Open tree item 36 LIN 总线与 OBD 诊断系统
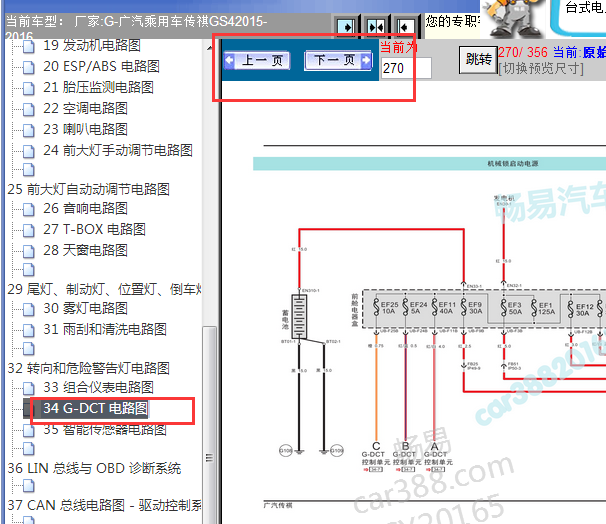Screen dimensions: 606x524 94,468
